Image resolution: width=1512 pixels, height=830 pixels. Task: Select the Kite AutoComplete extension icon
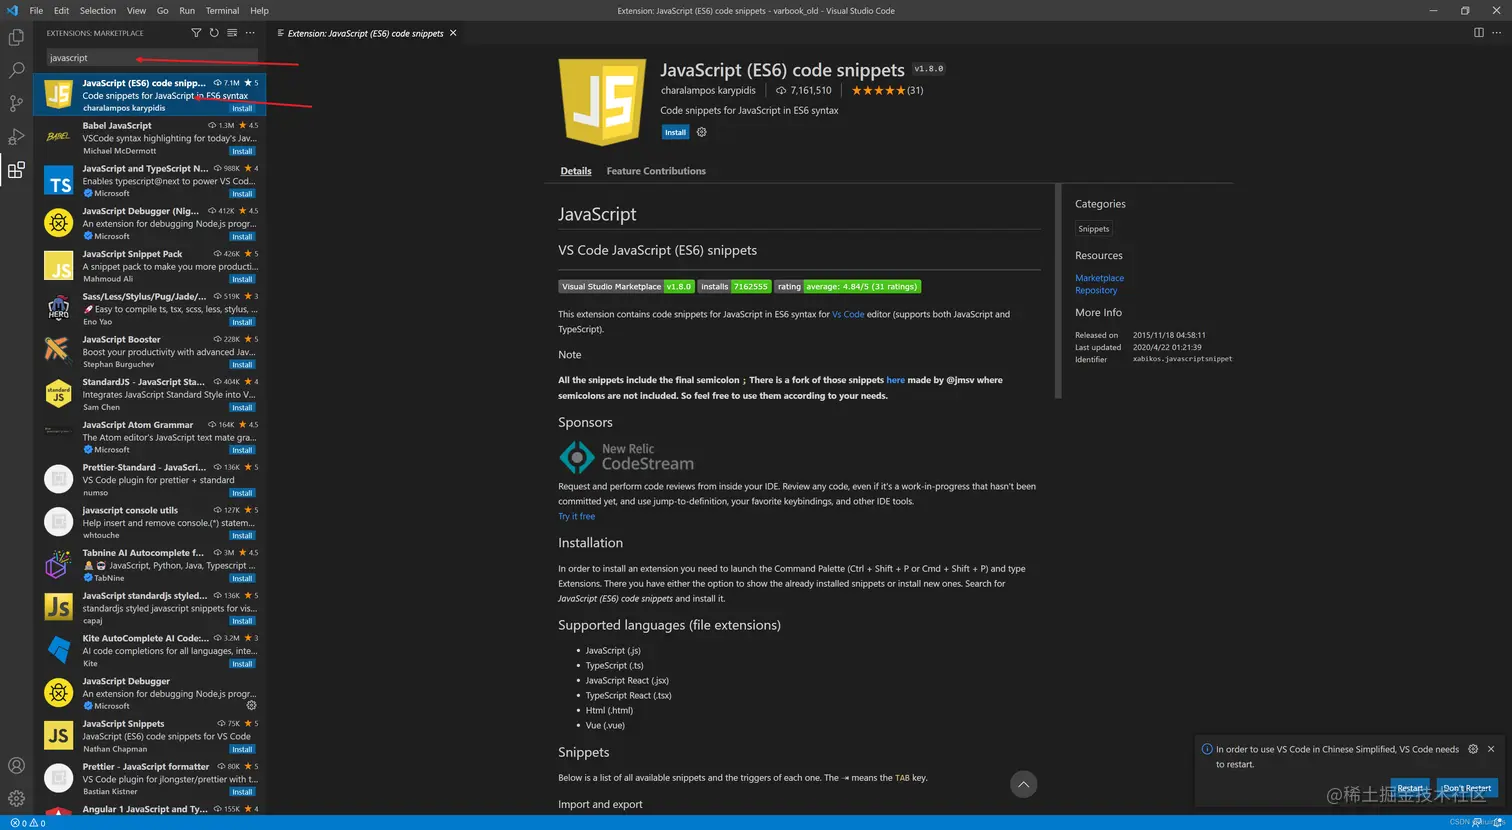[58, 650]
